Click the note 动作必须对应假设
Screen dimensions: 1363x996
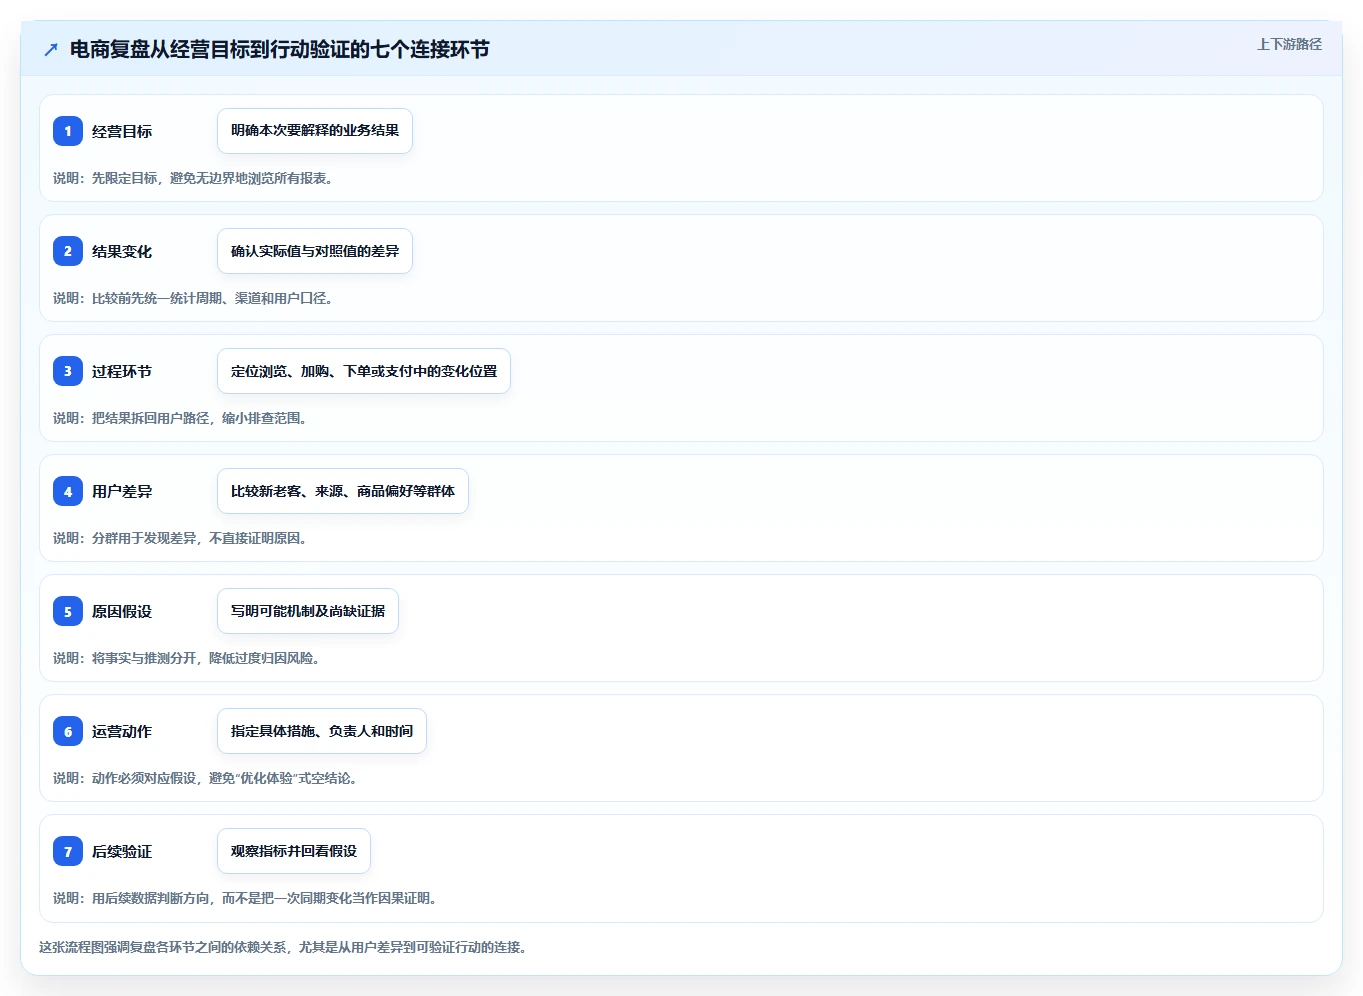(205, 778)
